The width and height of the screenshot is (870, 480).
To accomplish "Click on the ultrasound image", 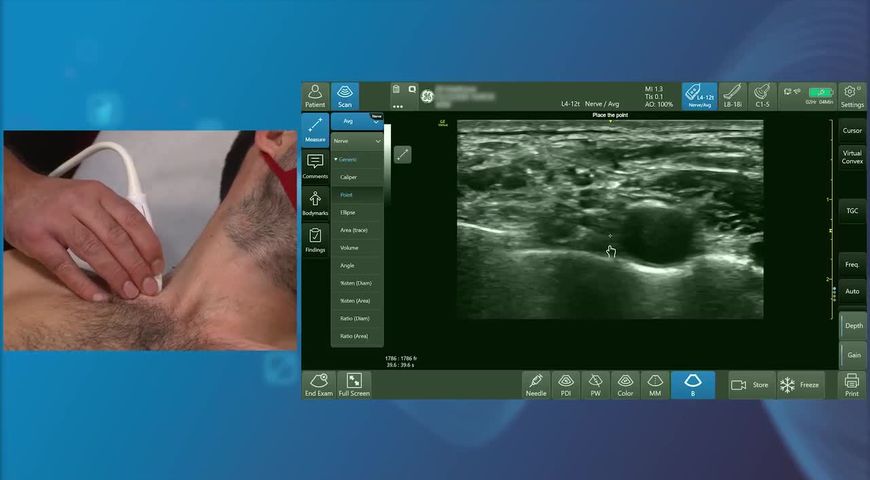I will [x=610, y=219].
